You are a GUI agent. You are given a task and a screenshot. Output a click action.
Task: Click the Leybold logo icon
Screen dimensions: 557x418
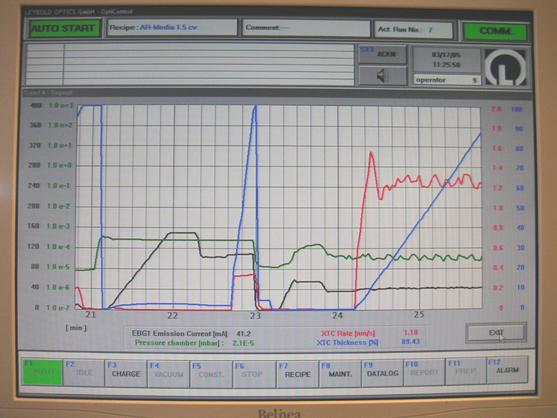pos(505,67)
